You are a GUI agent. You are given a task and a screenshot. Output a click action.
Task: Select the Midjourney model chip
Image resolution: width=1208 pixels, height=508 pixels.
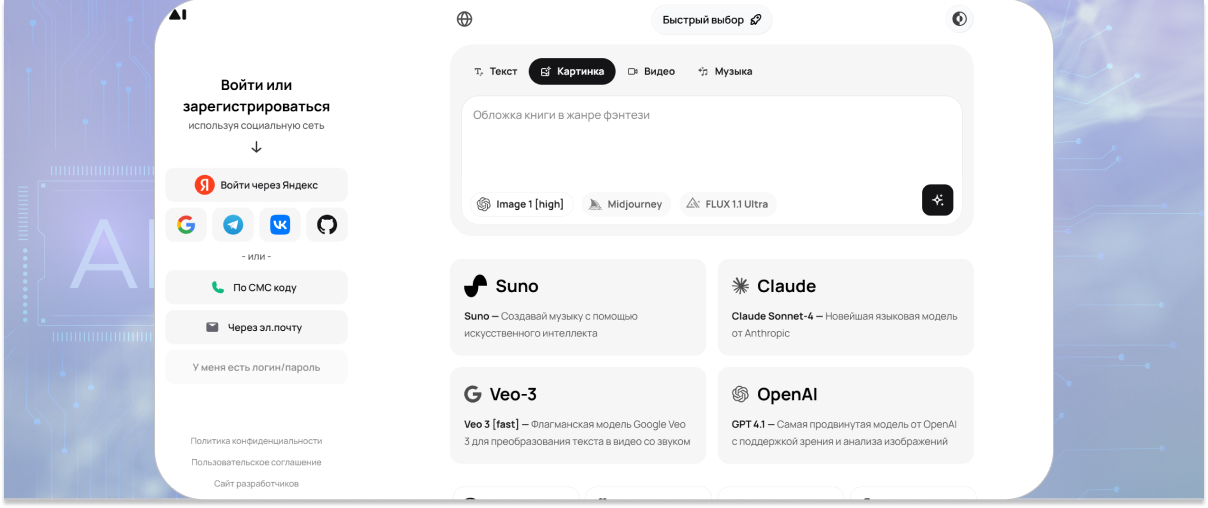(626, 204)
